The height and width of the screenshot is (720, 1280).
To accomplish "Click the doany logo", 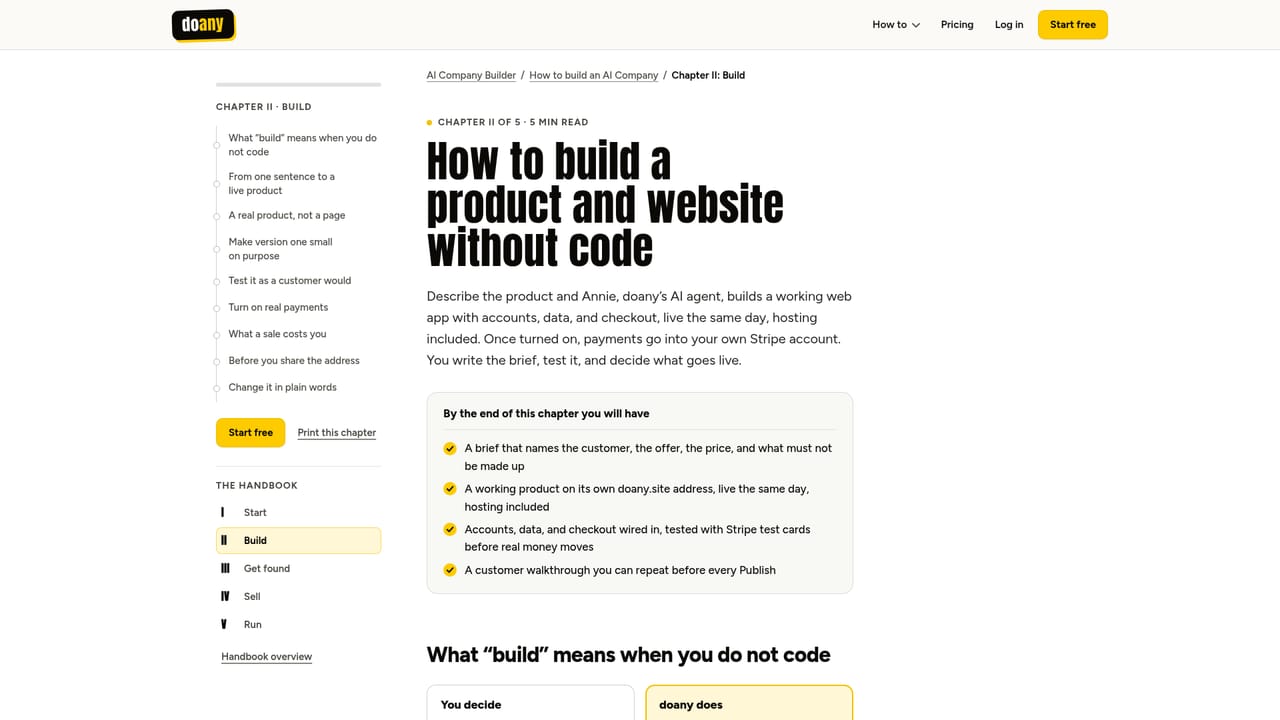I will pyautogui.click(x=203, y=25).
